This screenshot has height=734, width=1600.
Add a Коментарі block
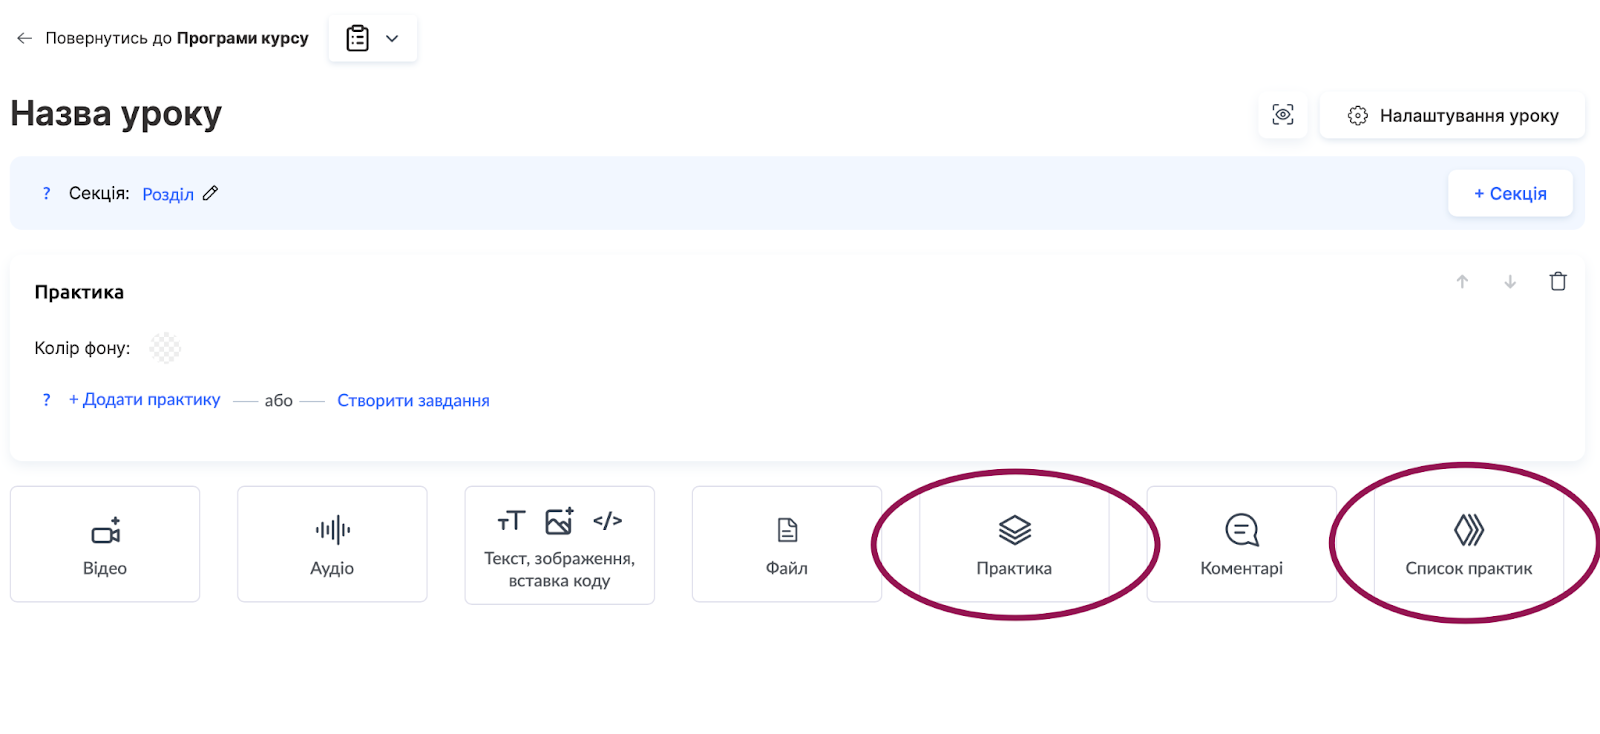[x=1241, y=544]
